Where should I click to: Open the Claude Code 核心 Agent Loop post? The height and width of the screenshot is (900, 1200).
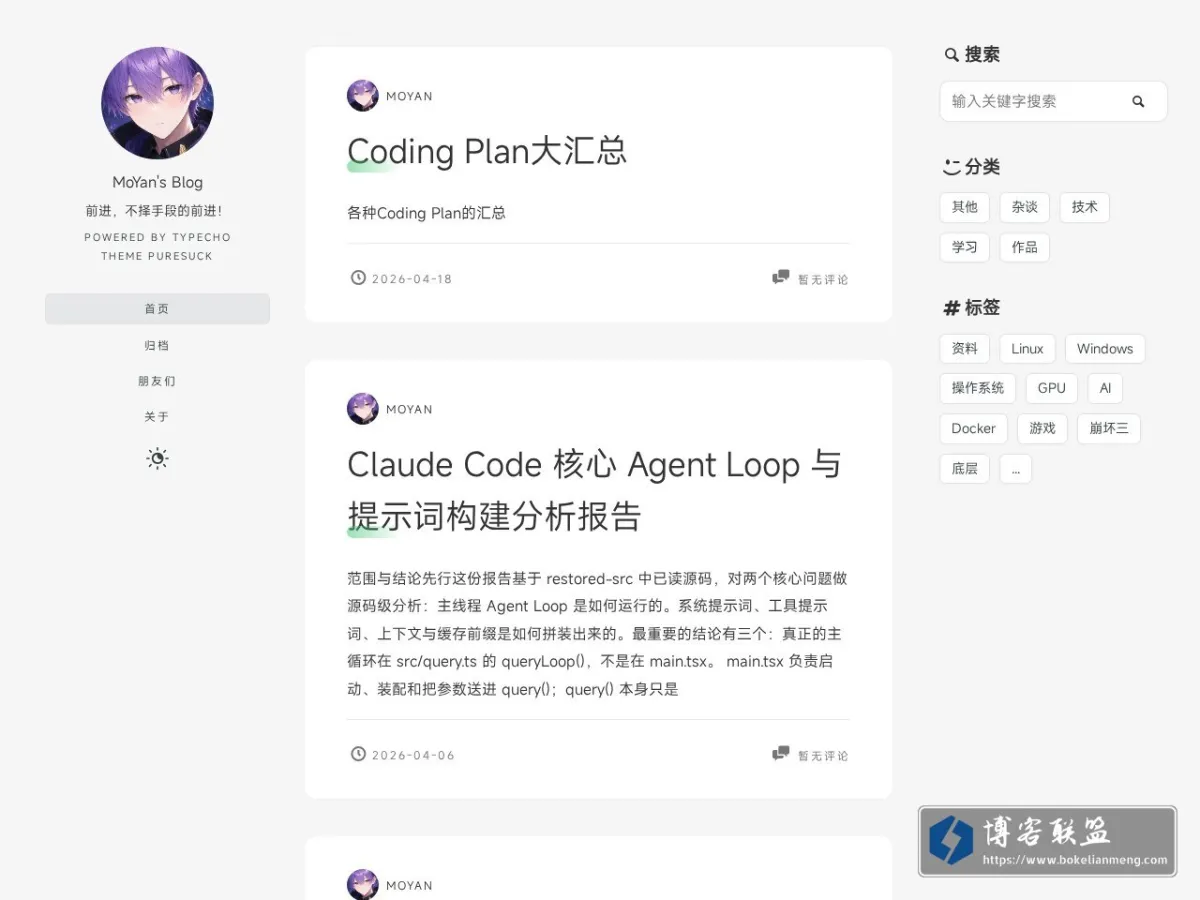click(x=594, y=490)
